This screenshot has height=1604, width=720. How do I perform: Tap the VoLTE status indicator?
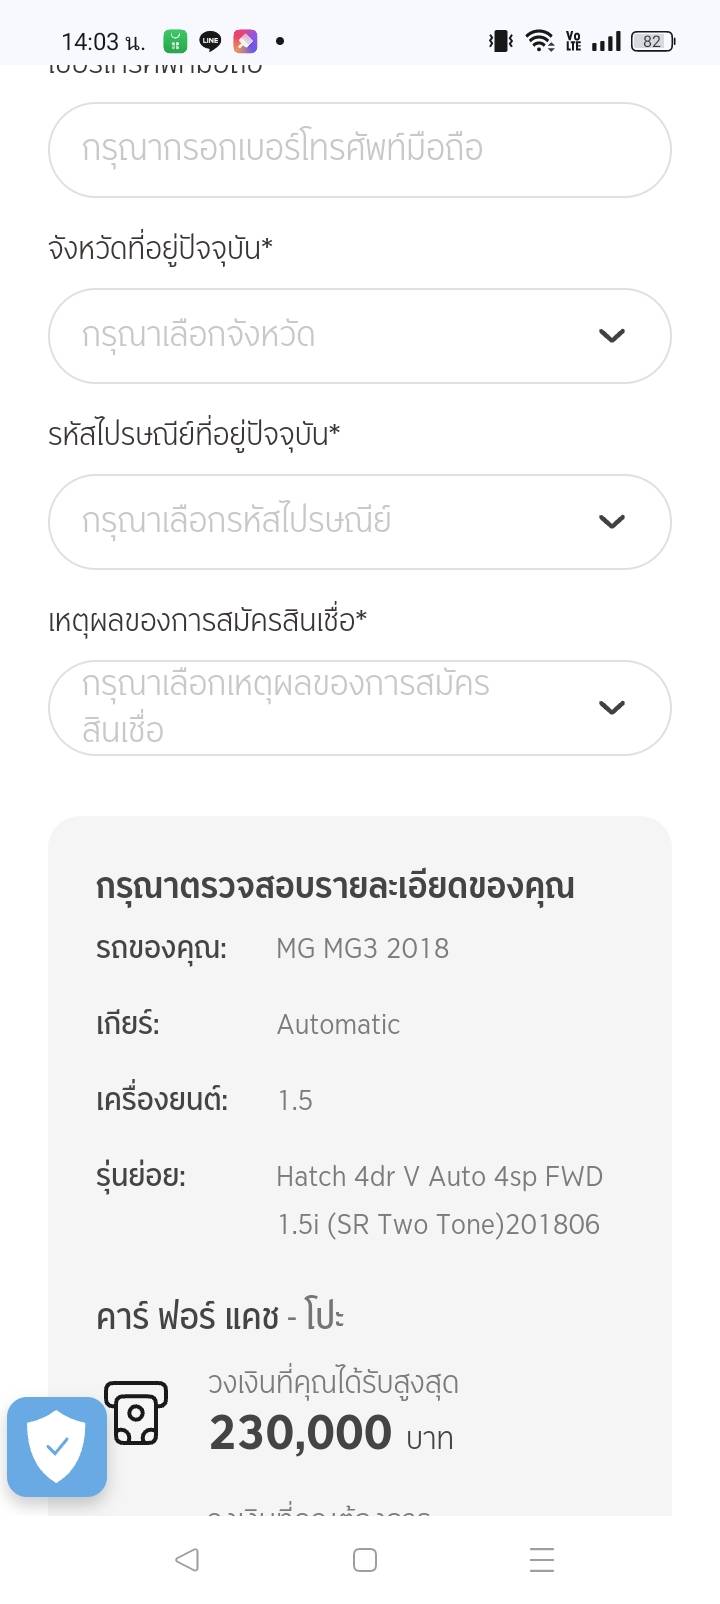pyautogui.click(x=573, y=41)
